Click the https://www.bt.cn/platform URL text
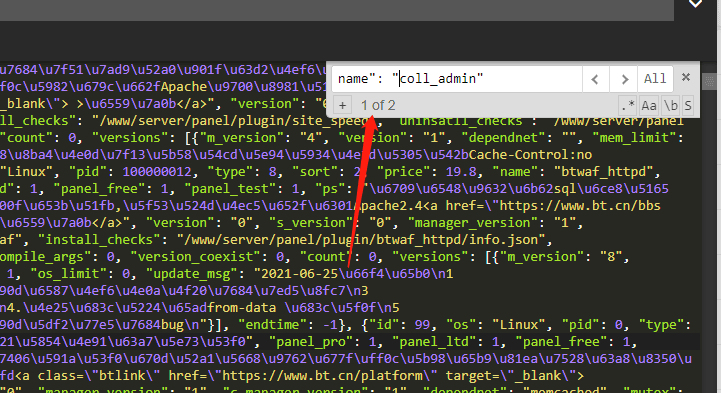The width and height of the screenshot is (721, 393). (x=322, y=376)
